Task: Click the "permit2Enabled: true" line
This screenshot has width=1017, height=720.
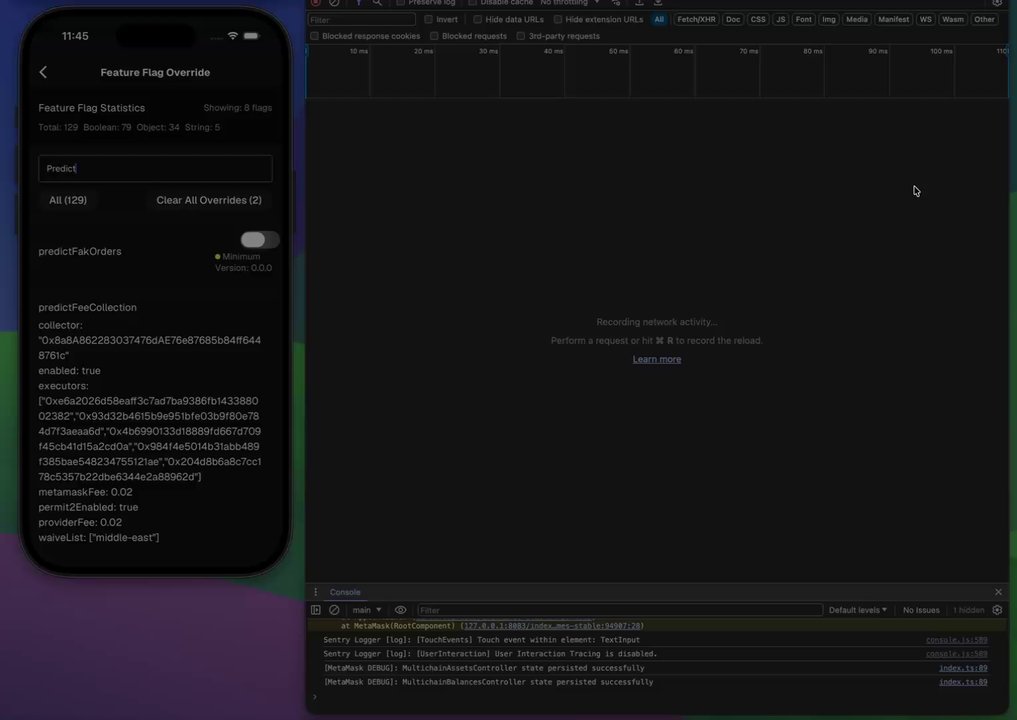Action: 88,507
